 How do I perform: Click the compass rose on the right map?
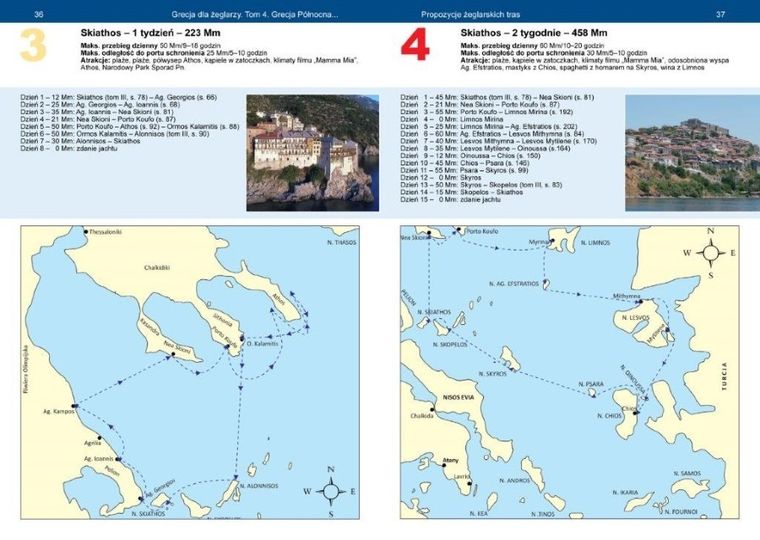tap(710, 254)
